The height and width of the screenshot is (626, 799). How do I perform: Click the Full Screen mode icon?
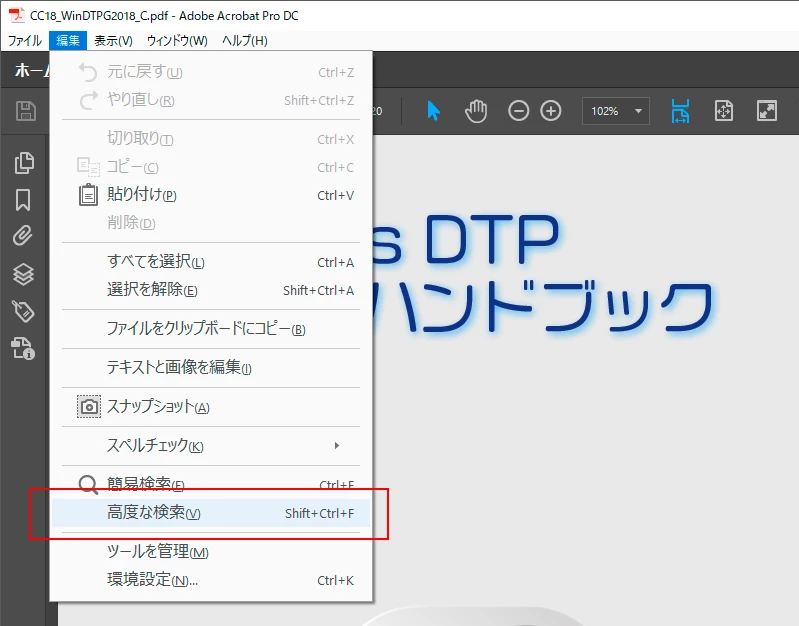point(767,111)
